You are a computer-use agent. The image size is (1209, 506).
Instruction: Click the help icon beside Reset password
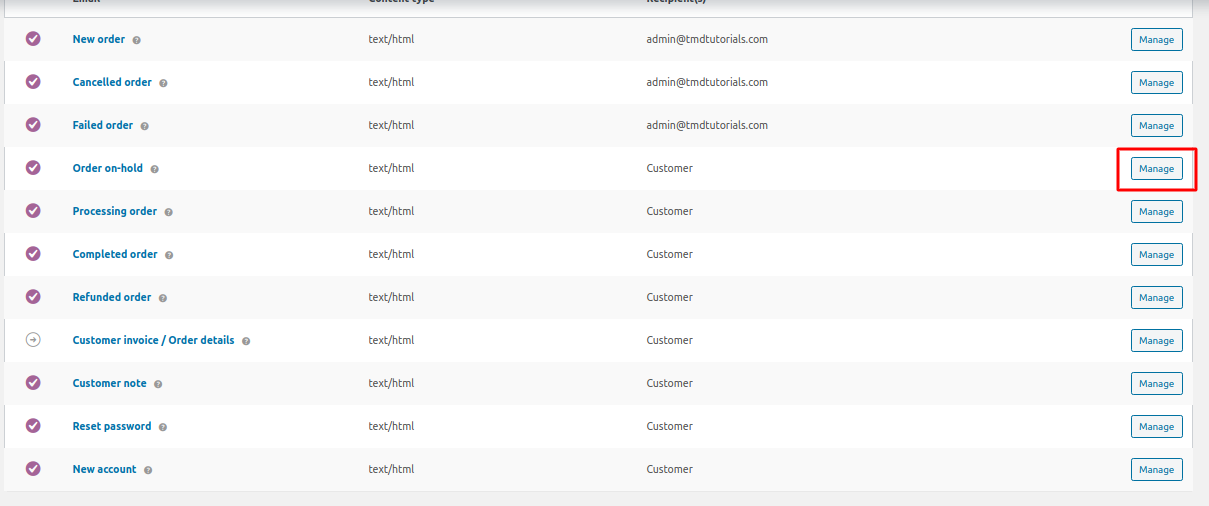pyautogui.click(x=163, y=427)
